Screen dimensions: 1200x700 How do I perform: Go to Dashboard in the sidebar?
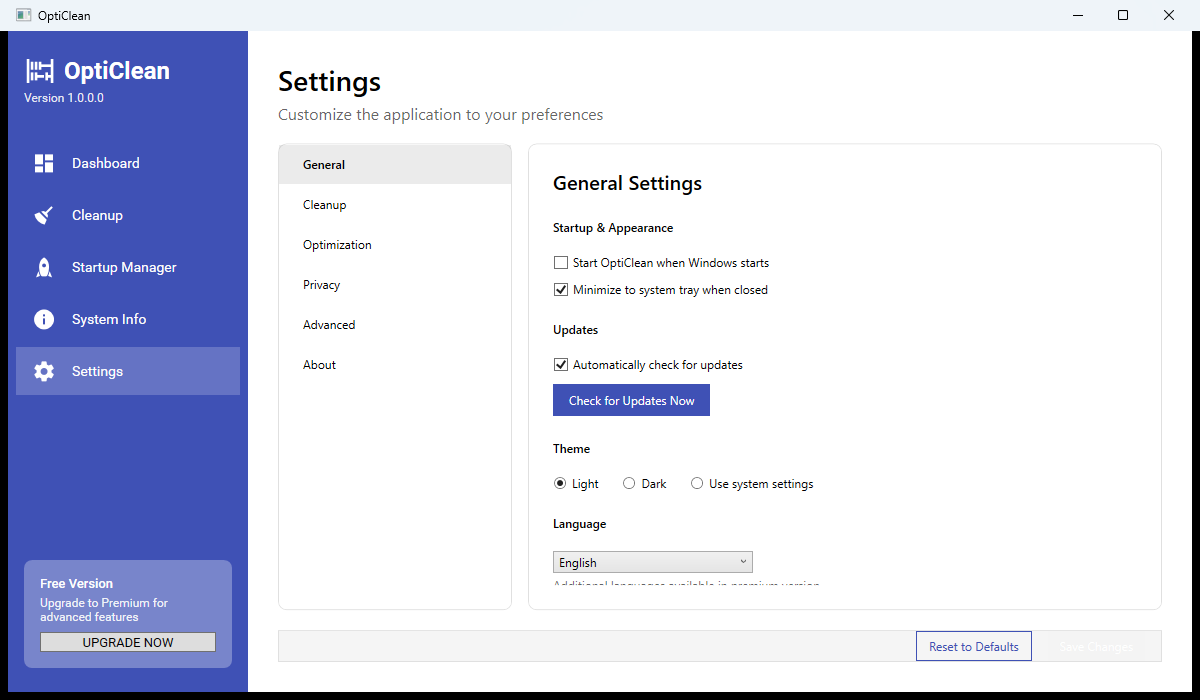(128, 163)
